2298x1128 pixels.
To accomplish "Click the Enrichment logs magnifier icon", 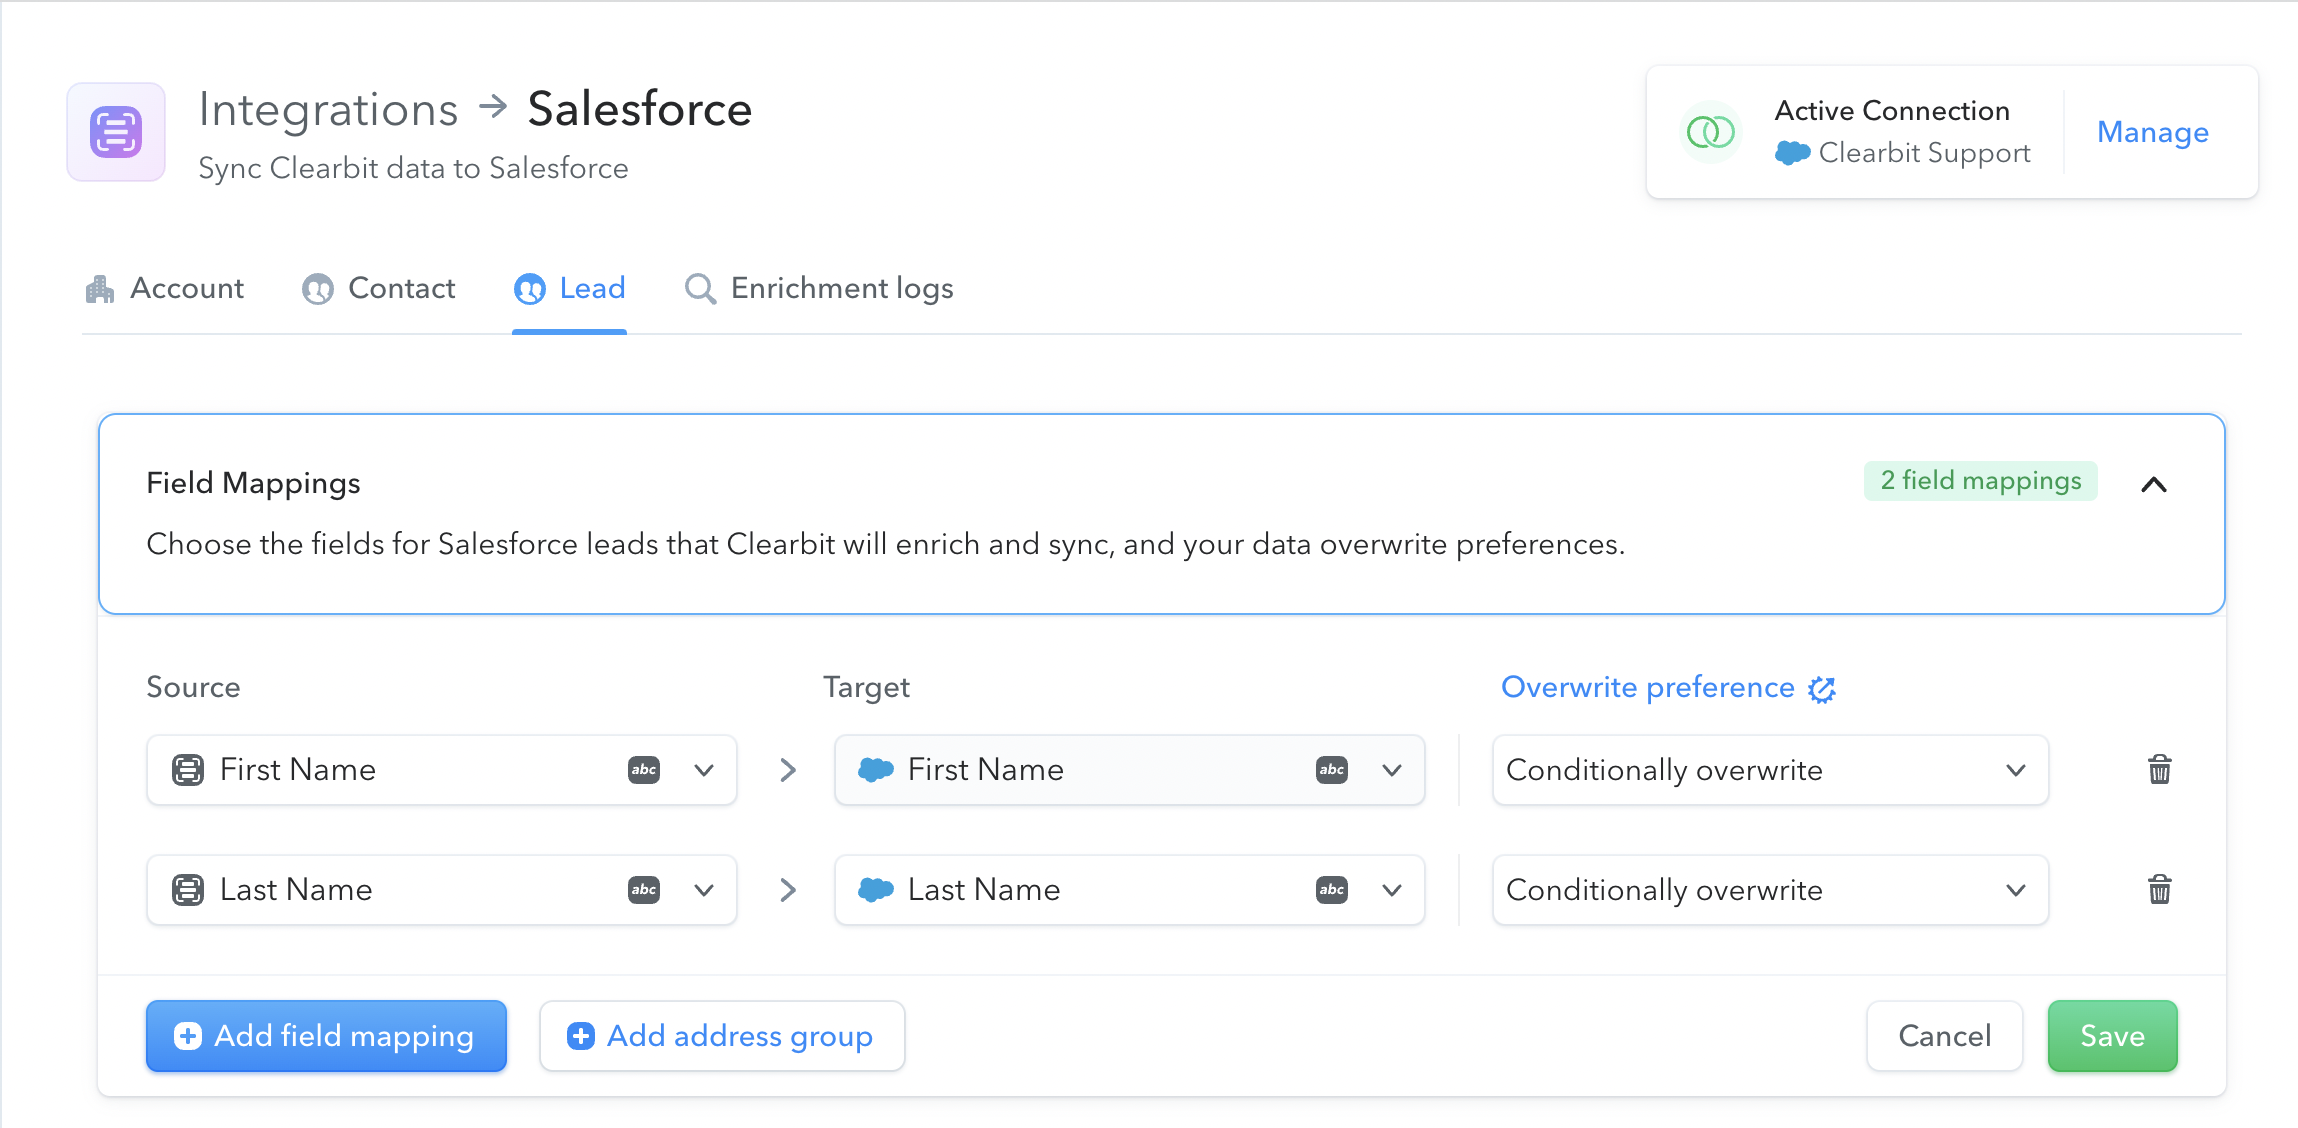I will click(x=700, y=289).
